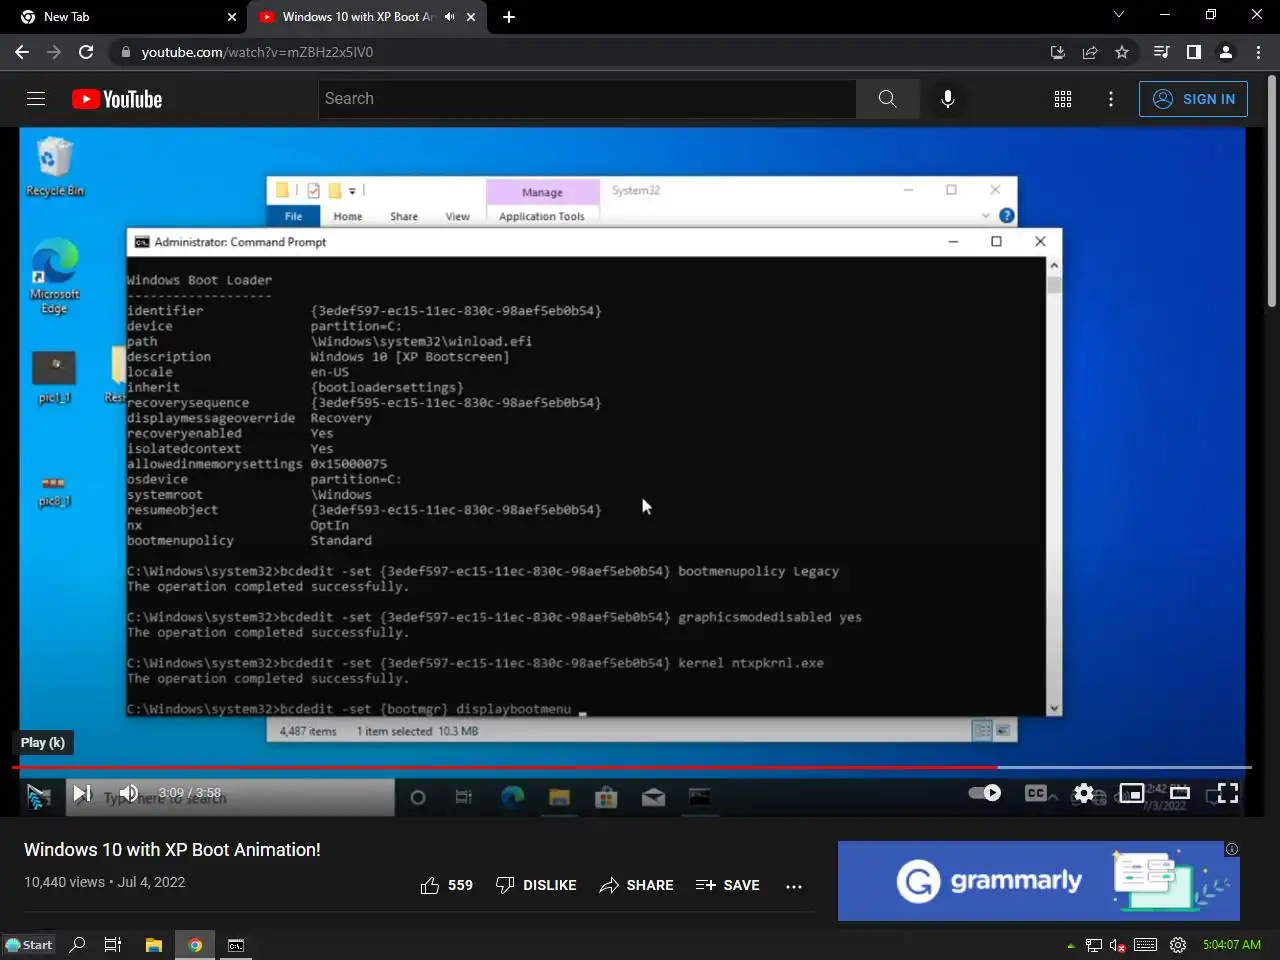
Task: Click the address bar URL
Action: click(x=257, y=52)
